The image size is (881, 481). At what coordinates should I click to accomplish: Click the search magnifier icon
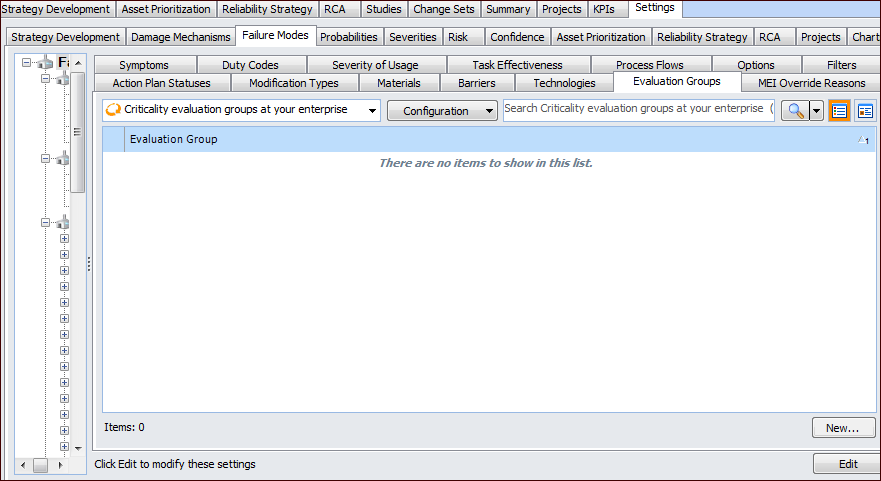point(795,111)
